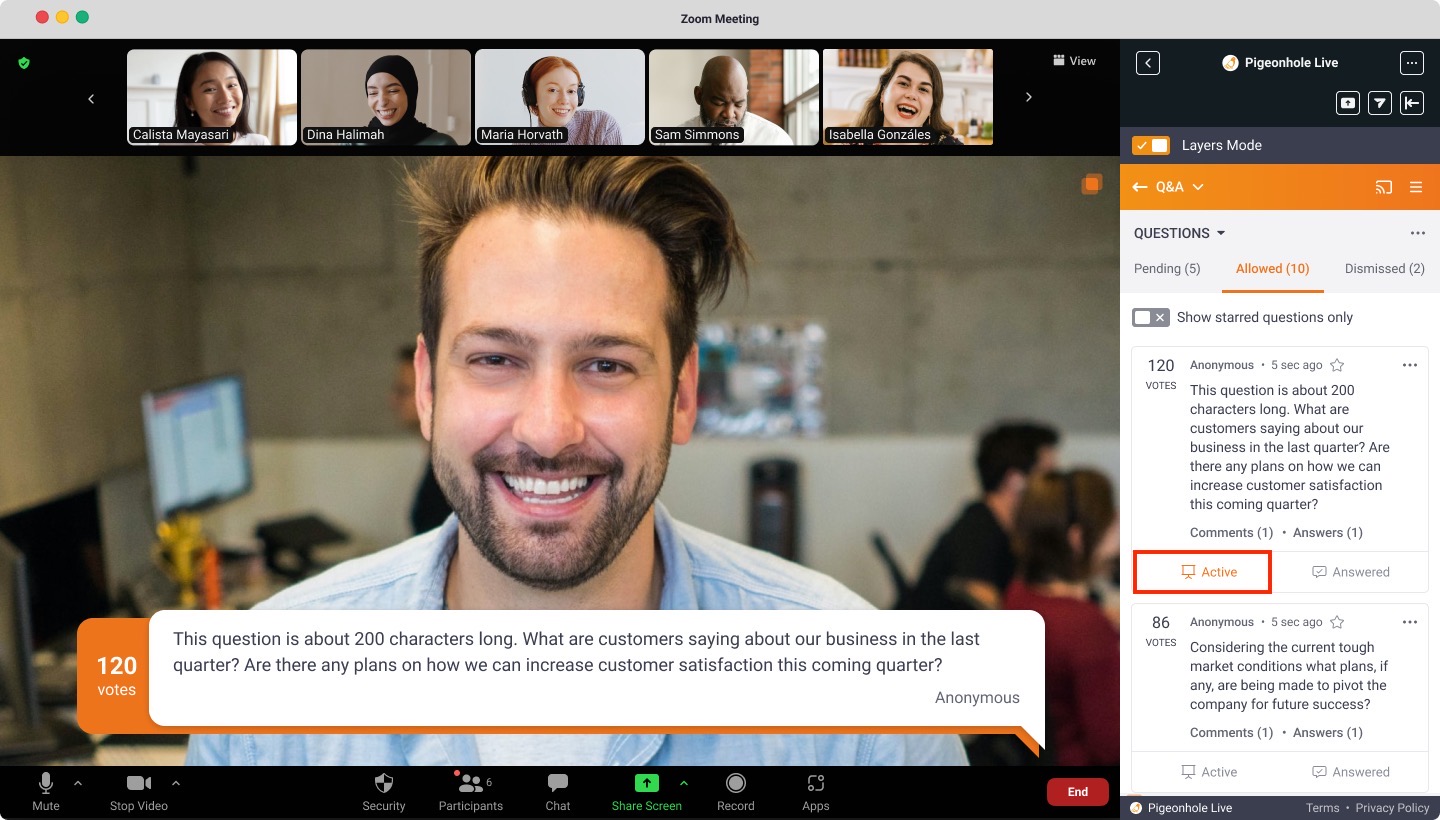Expand the QUESTIONS dropdown
Screen dimensions: 1440x820
[x=1220, y=233]
